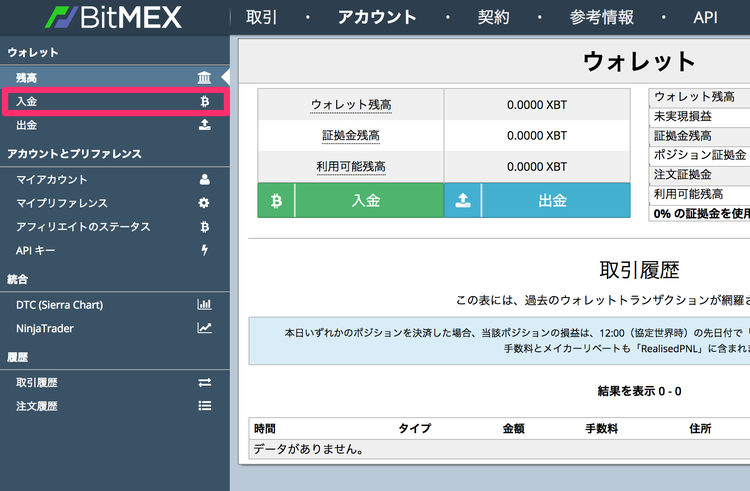
Task: Open the 取引 top menu
Action: pos(261,18)
